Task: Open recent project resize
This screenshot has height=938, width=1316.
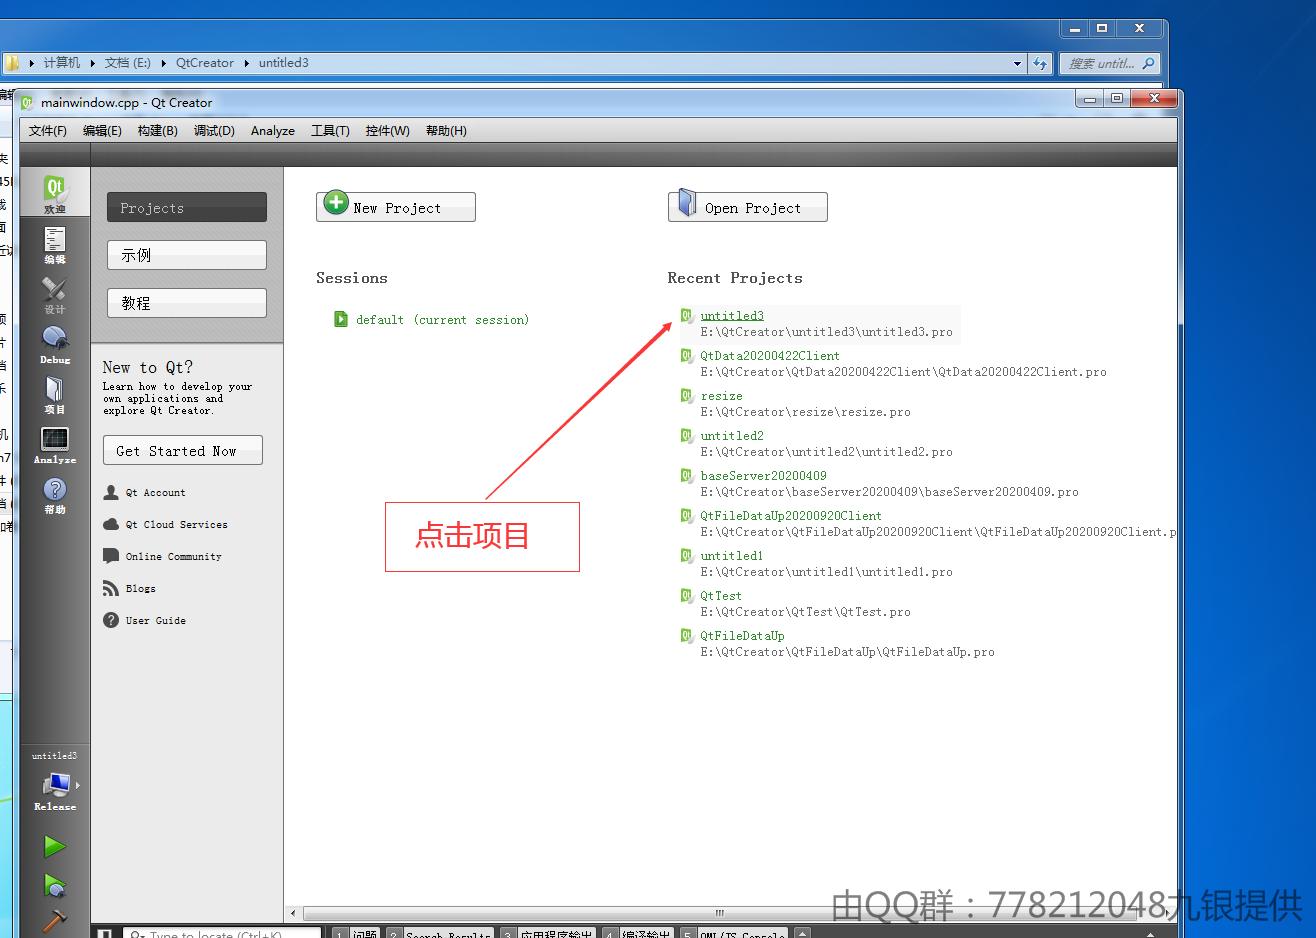Action: click(721, 396)
